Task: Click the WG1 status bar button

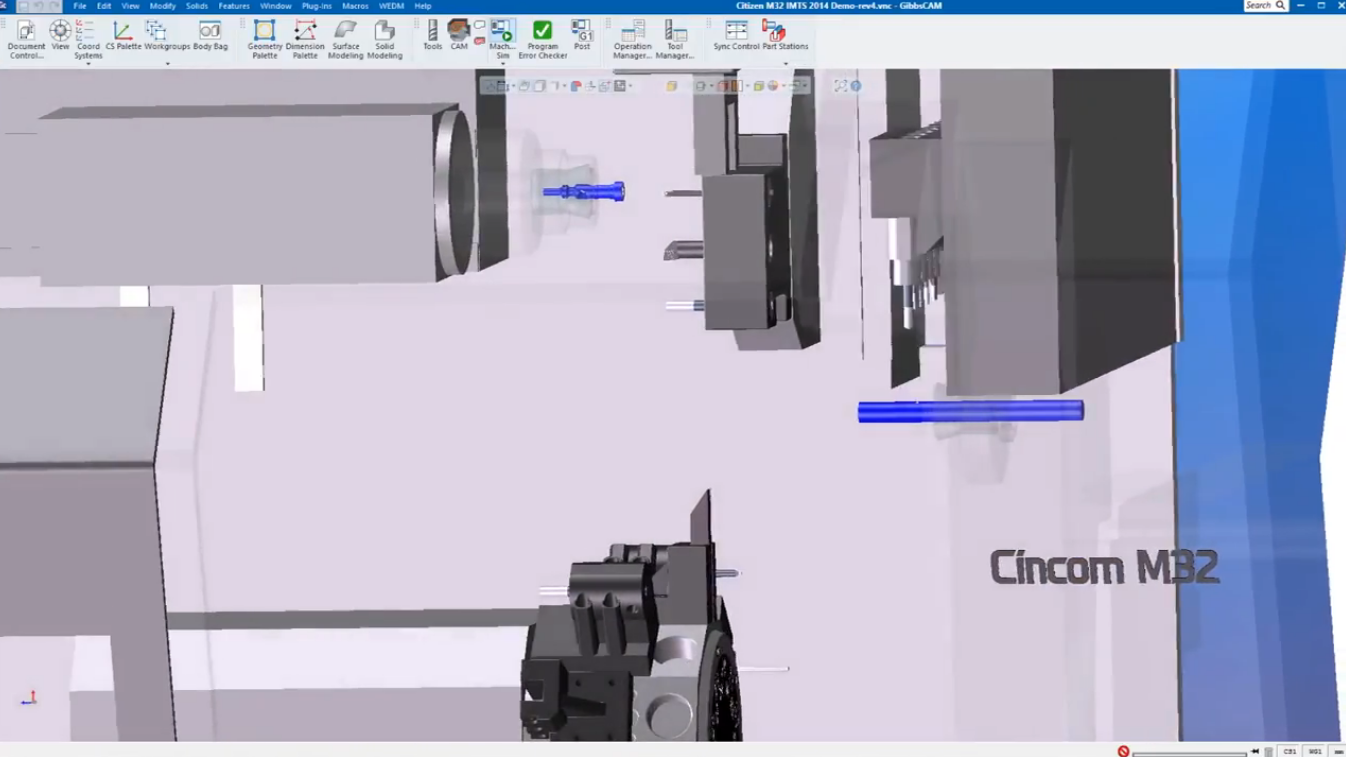Action: pyautogui.click(x=1315, y=751)
